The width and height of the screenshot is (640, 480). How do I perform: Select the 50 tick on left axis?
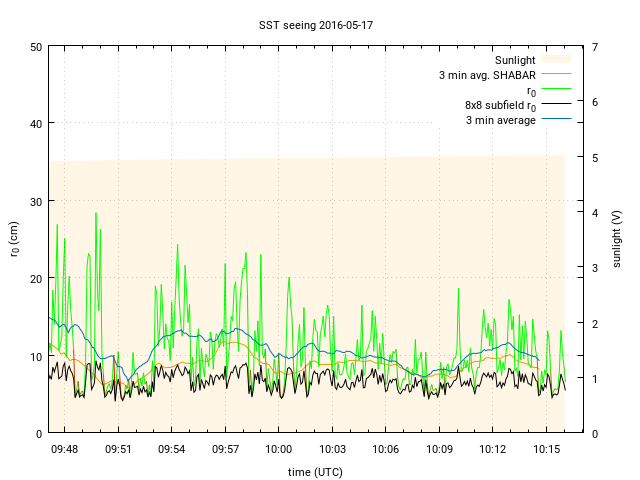coord(35,47)
